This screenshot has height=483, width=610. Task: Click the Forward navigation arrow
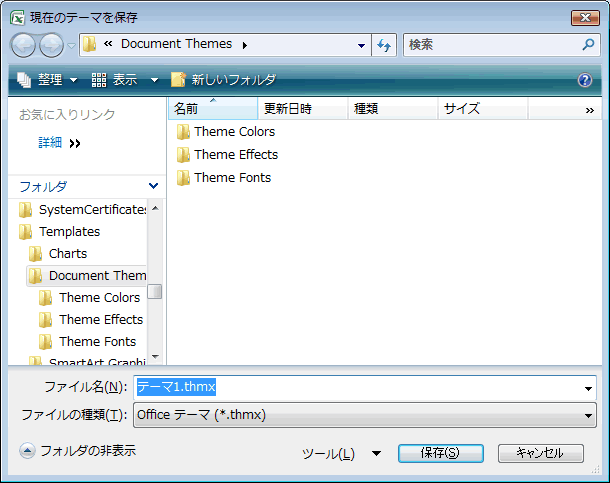click(x=52, y=45)
